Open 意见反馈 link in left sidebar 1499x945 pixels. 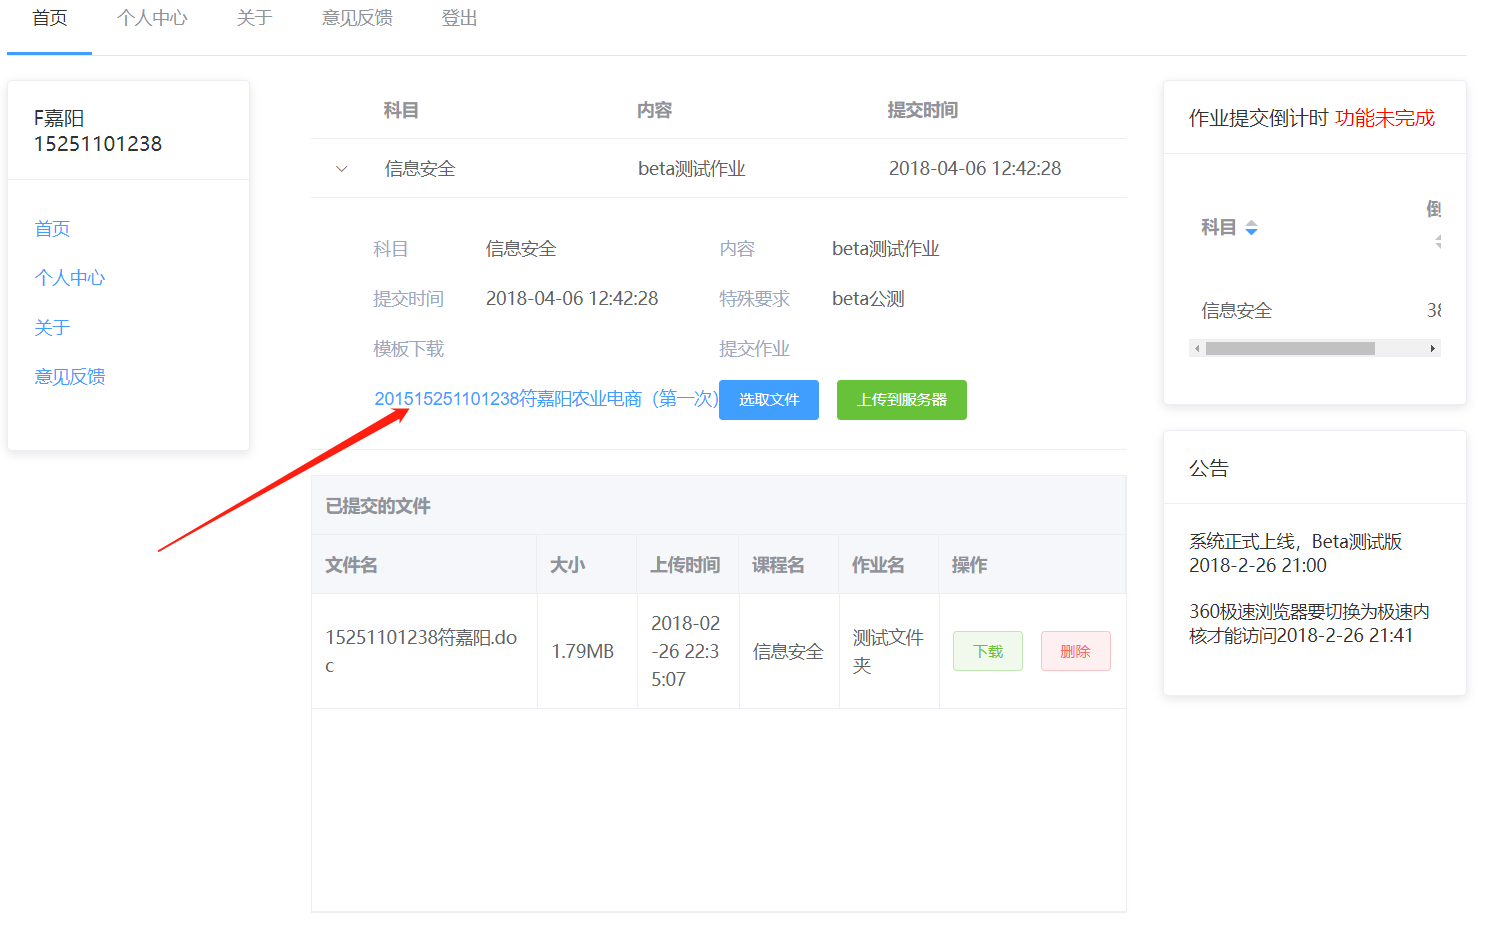[x=70, y=377]
